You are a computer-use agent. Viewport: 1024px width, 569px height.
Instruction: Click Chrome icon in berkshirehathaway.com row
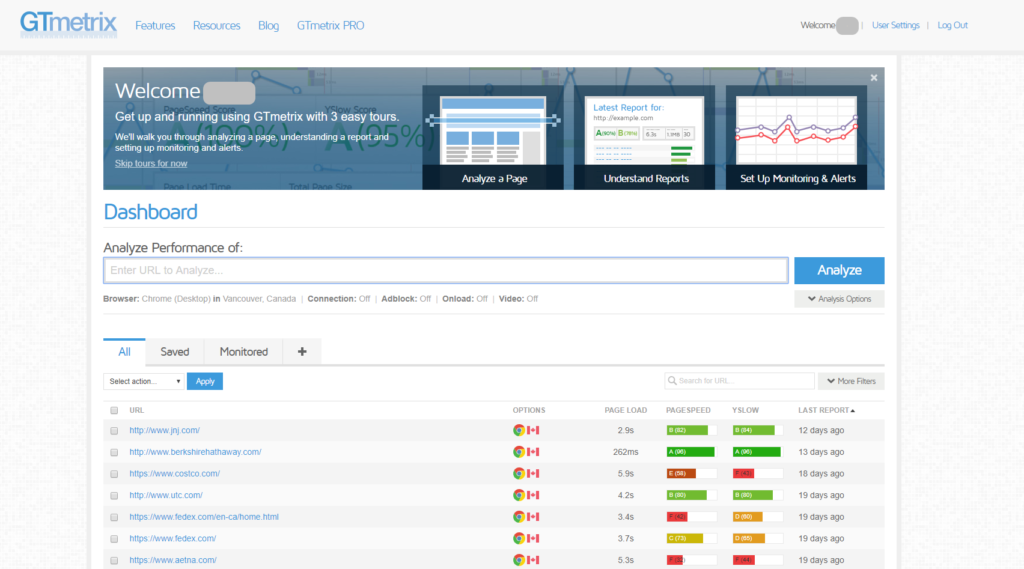(519, 452)
